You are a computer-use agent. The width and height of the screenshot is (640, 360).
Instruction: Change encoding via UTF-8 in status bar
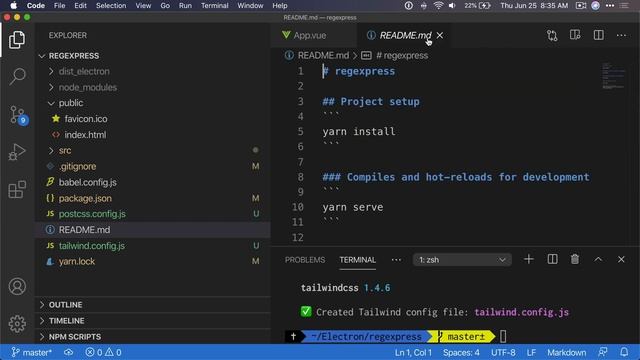pyautogui.click(x=503, y=352)
